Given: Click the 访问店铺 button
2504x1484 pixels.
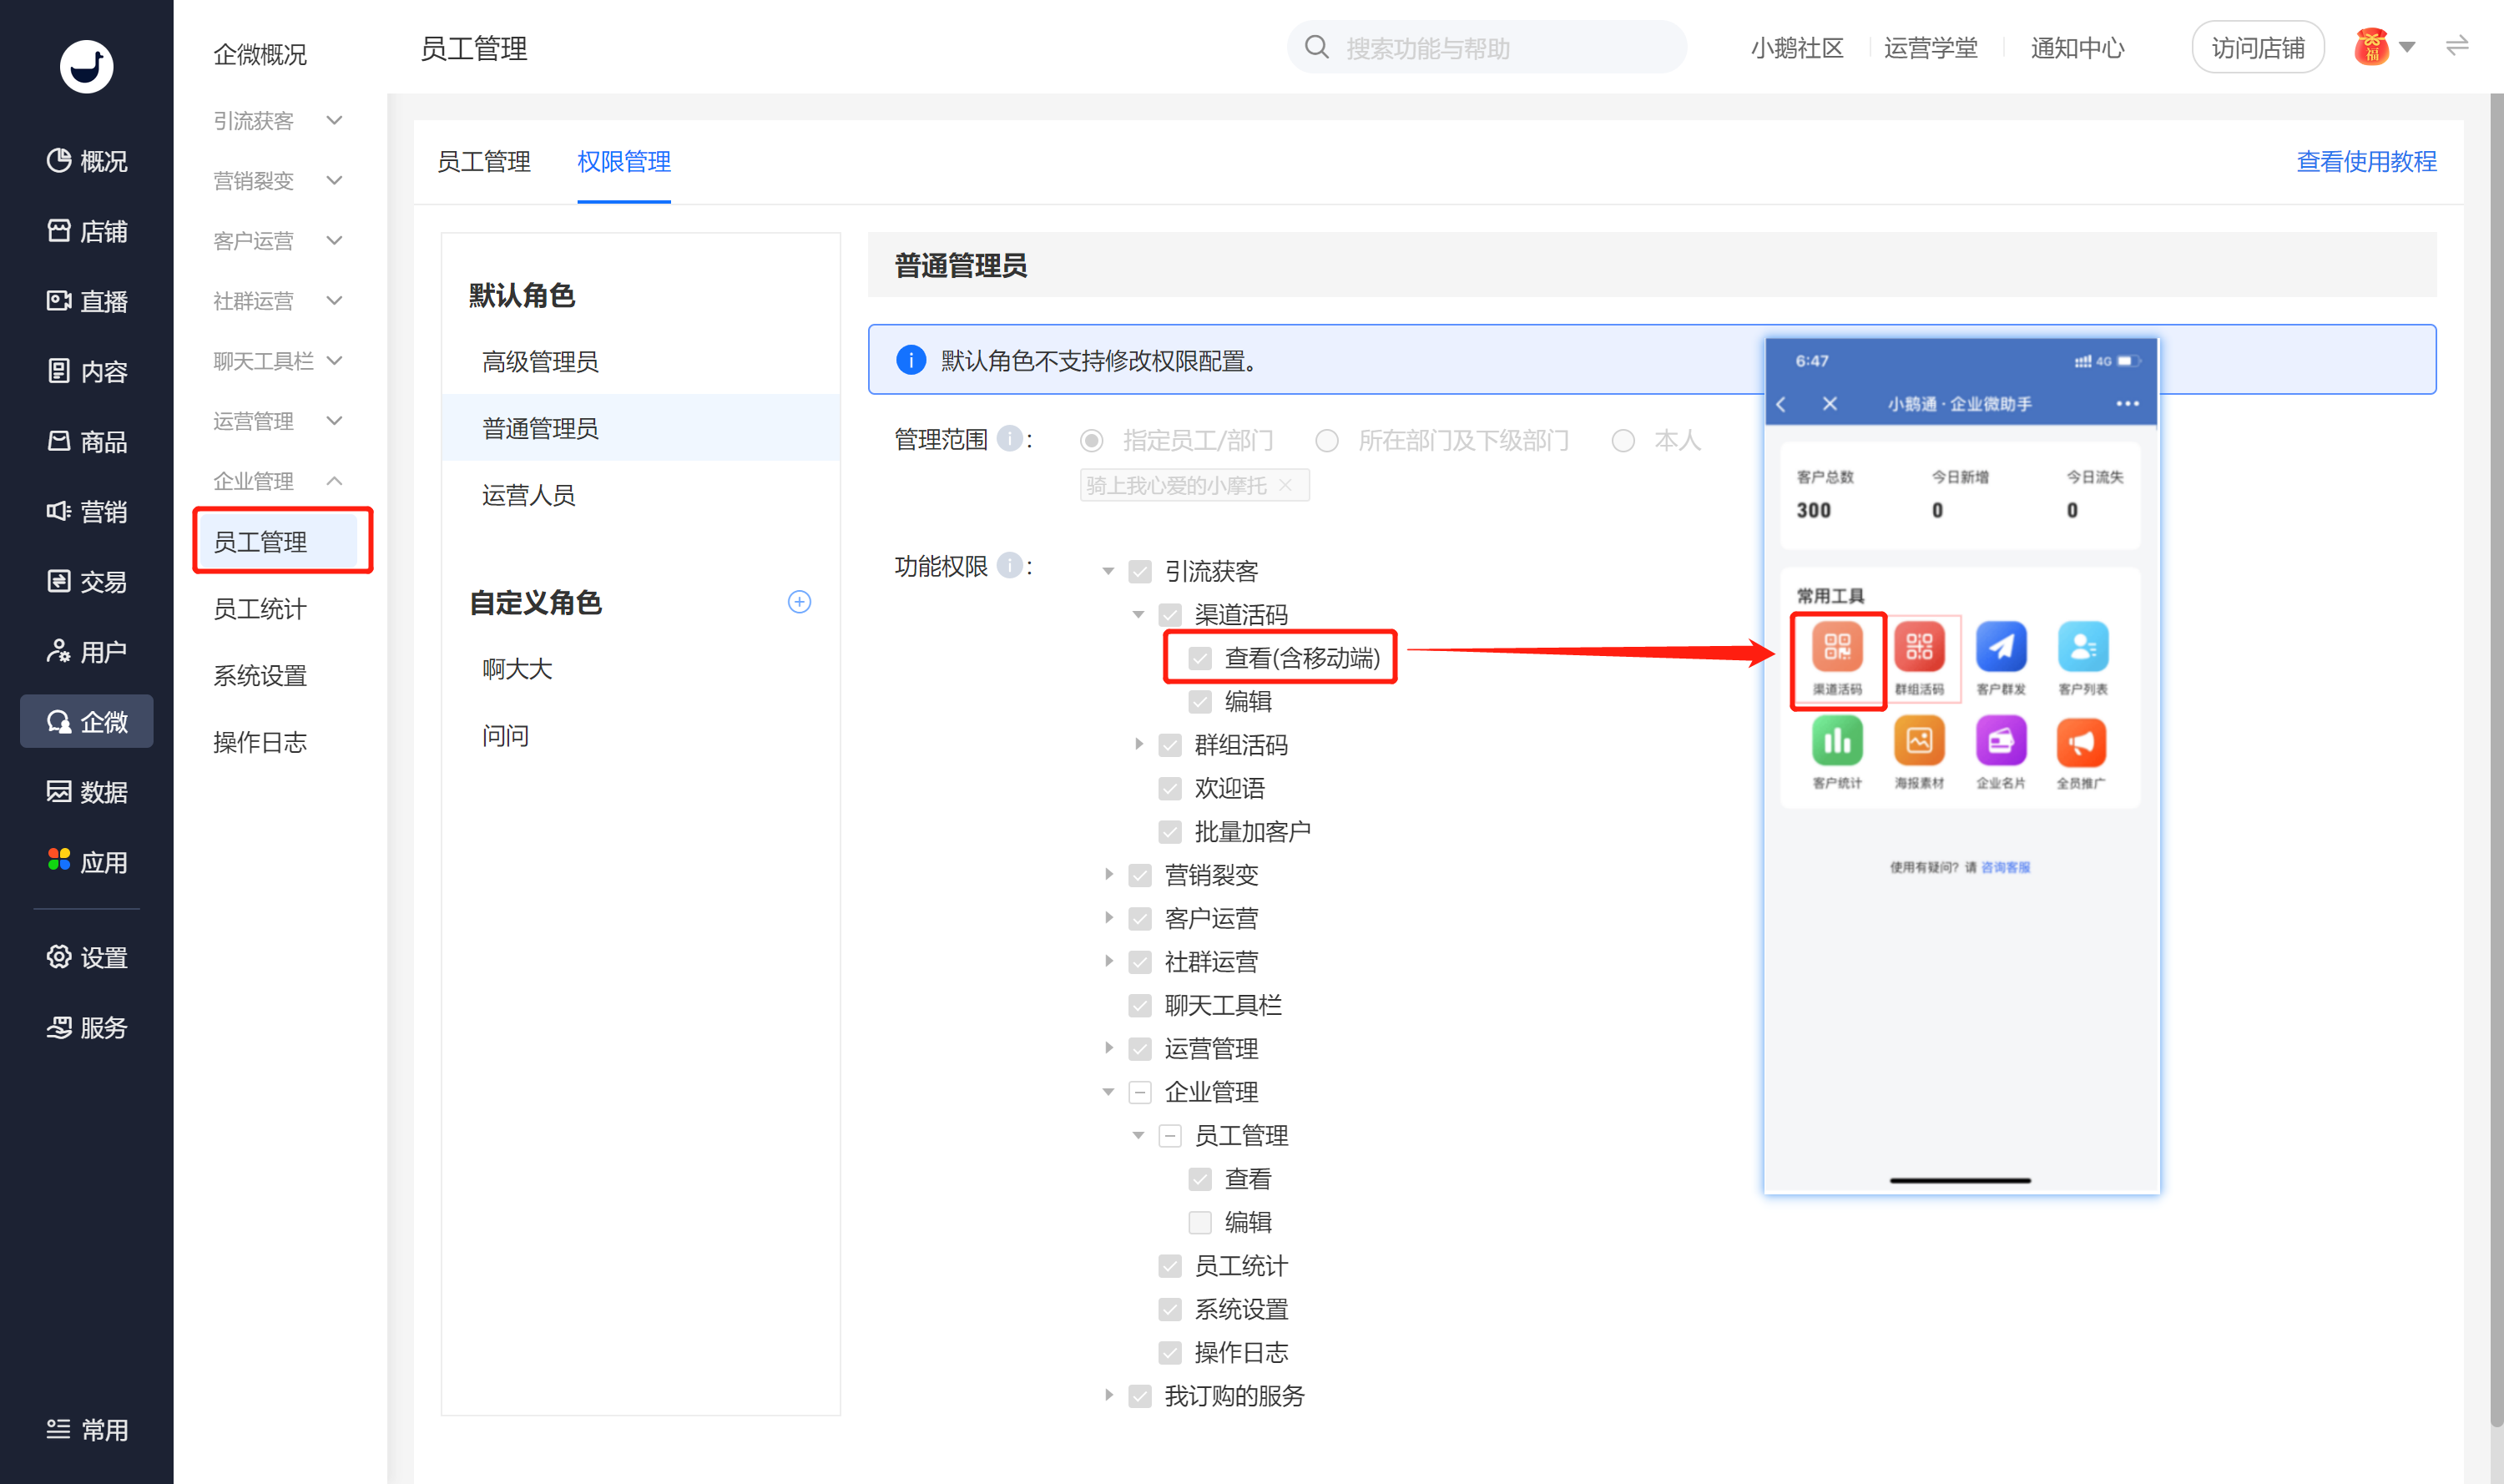Looking at the screenshot, I should click(2258, 47).
